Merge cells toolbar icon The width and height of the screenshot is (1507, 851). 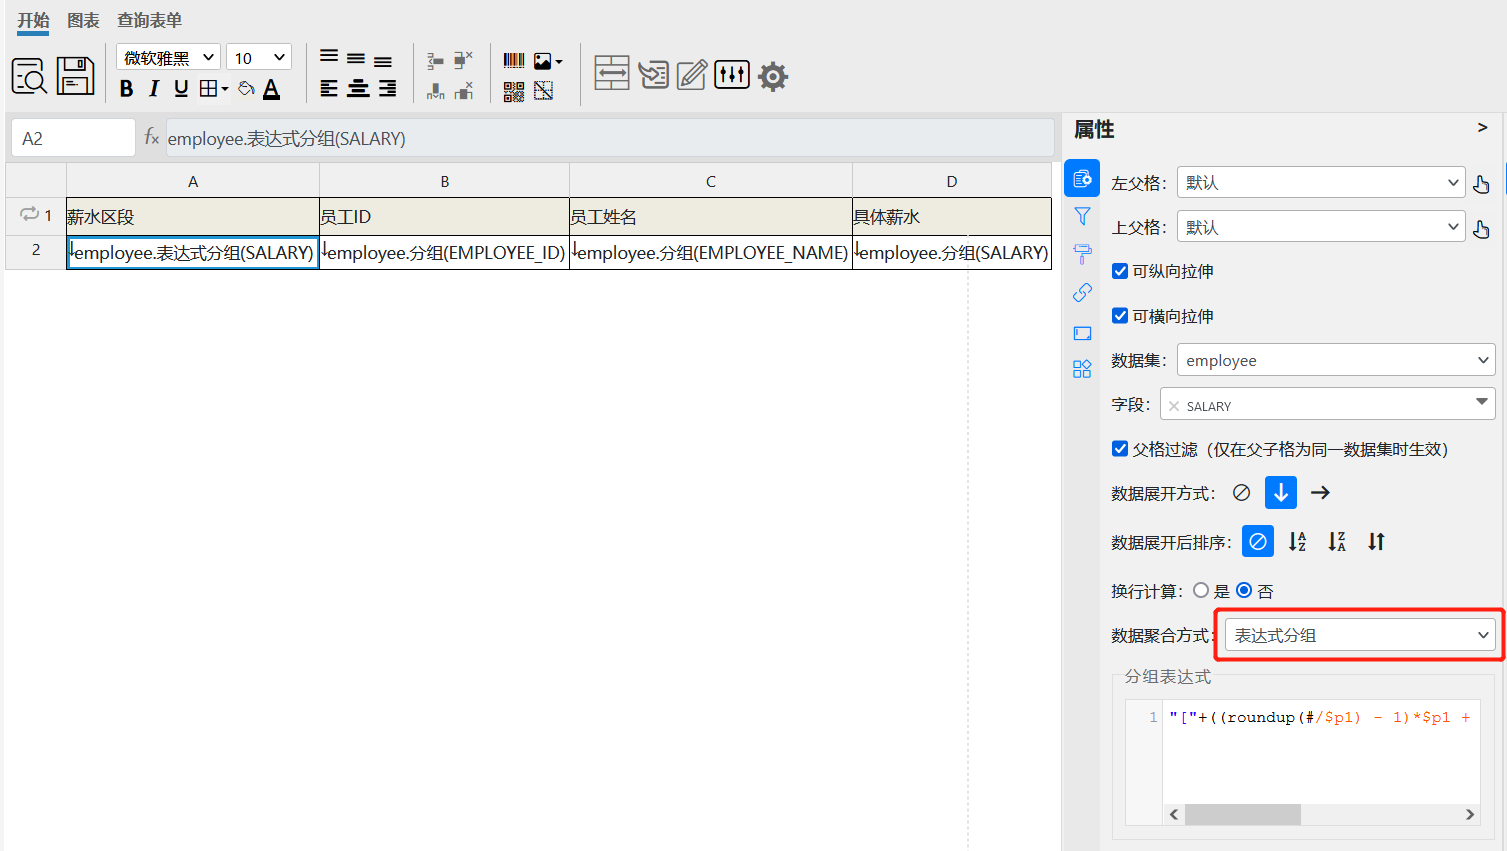(612, 73)
